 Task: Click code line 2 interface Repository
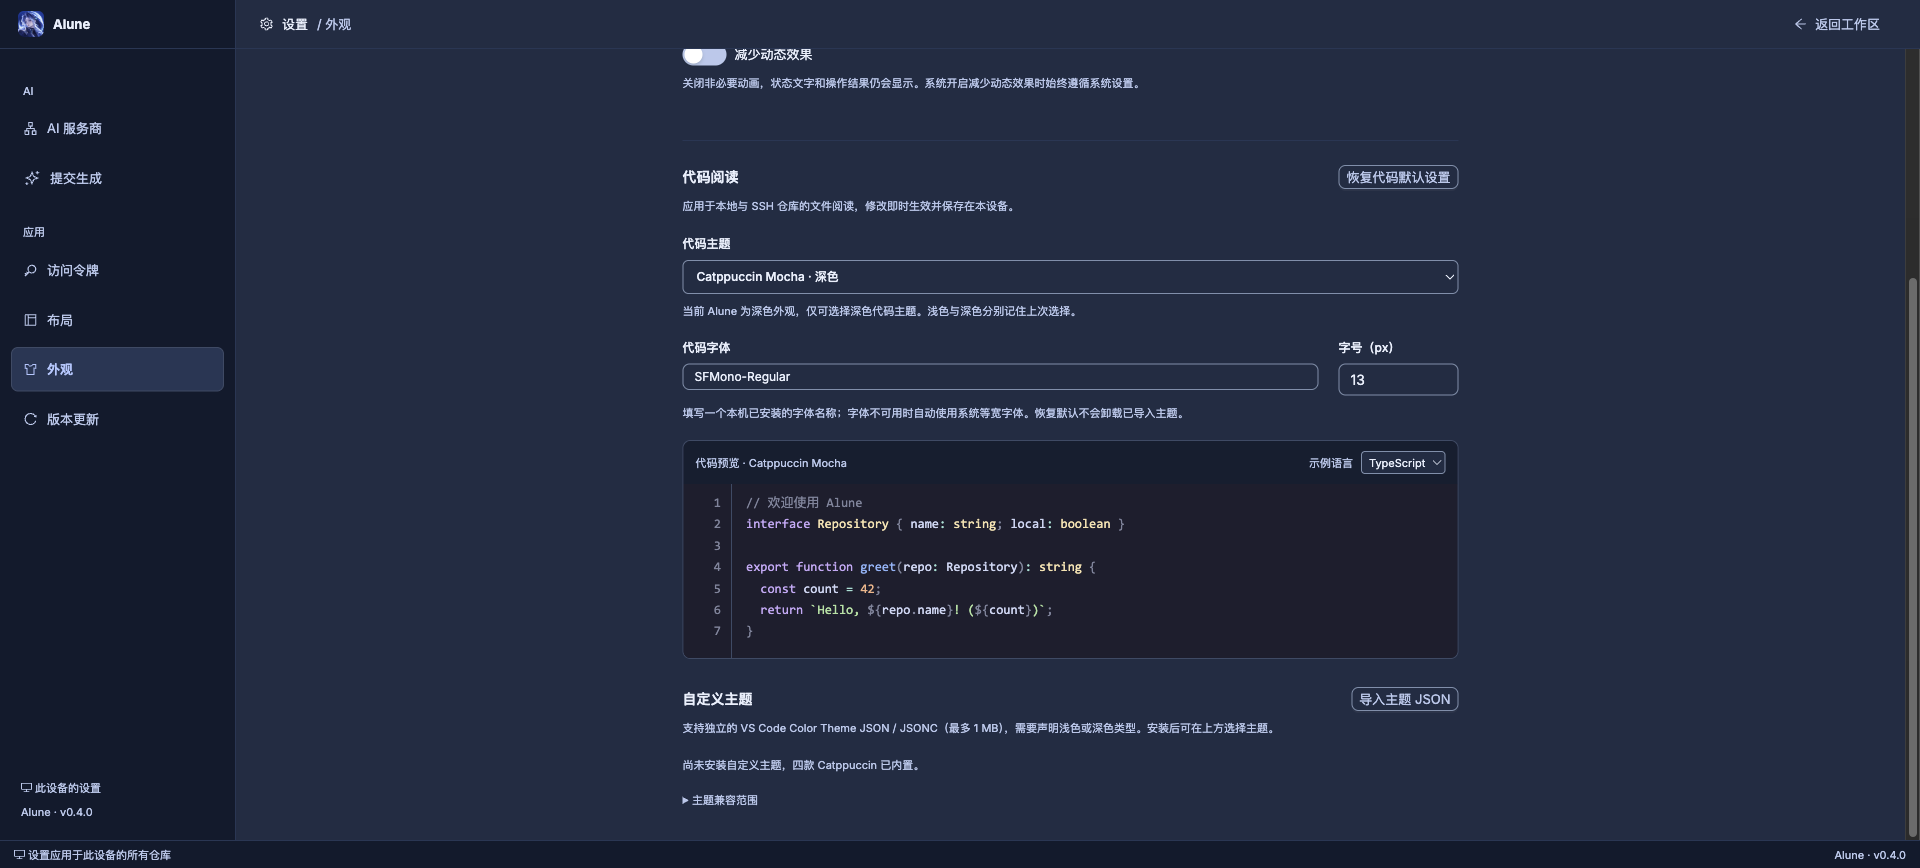coord(935,524)
